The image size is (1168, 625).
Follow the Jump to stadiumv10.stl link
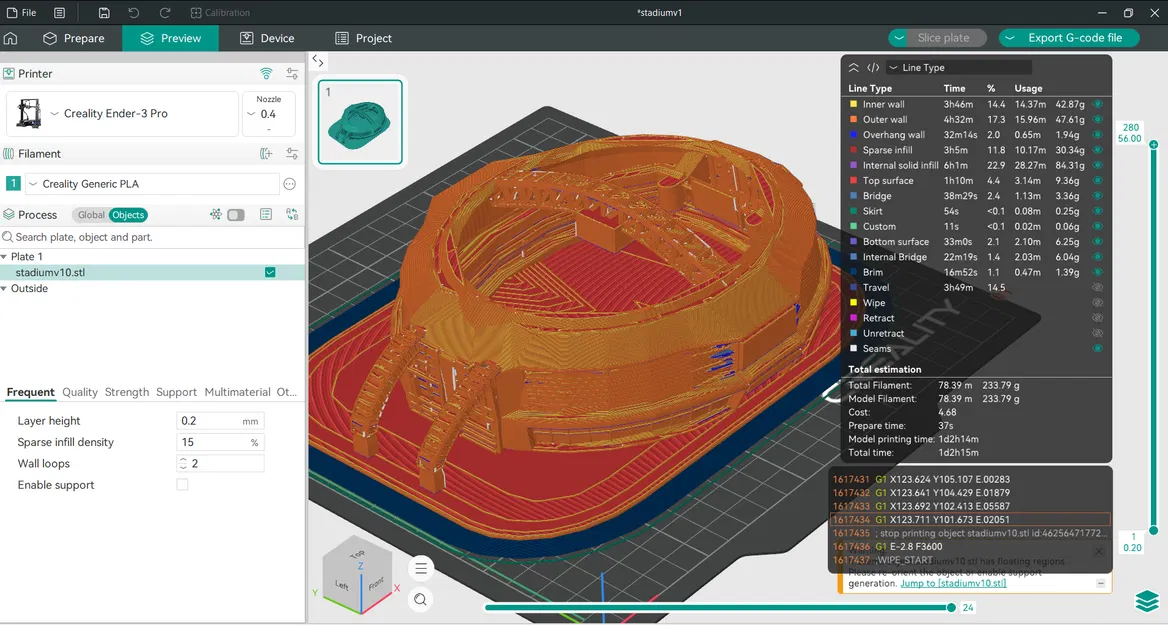coord(953,583)
